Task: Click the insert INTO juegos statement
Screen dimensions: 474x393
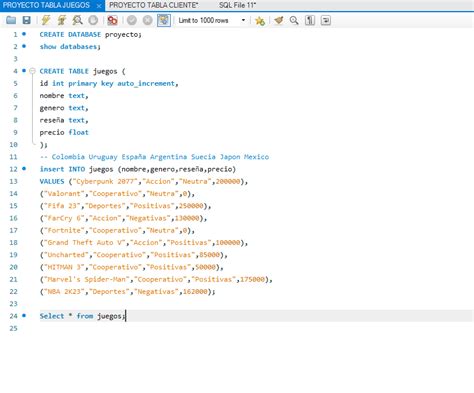Action: coord(138,169)
